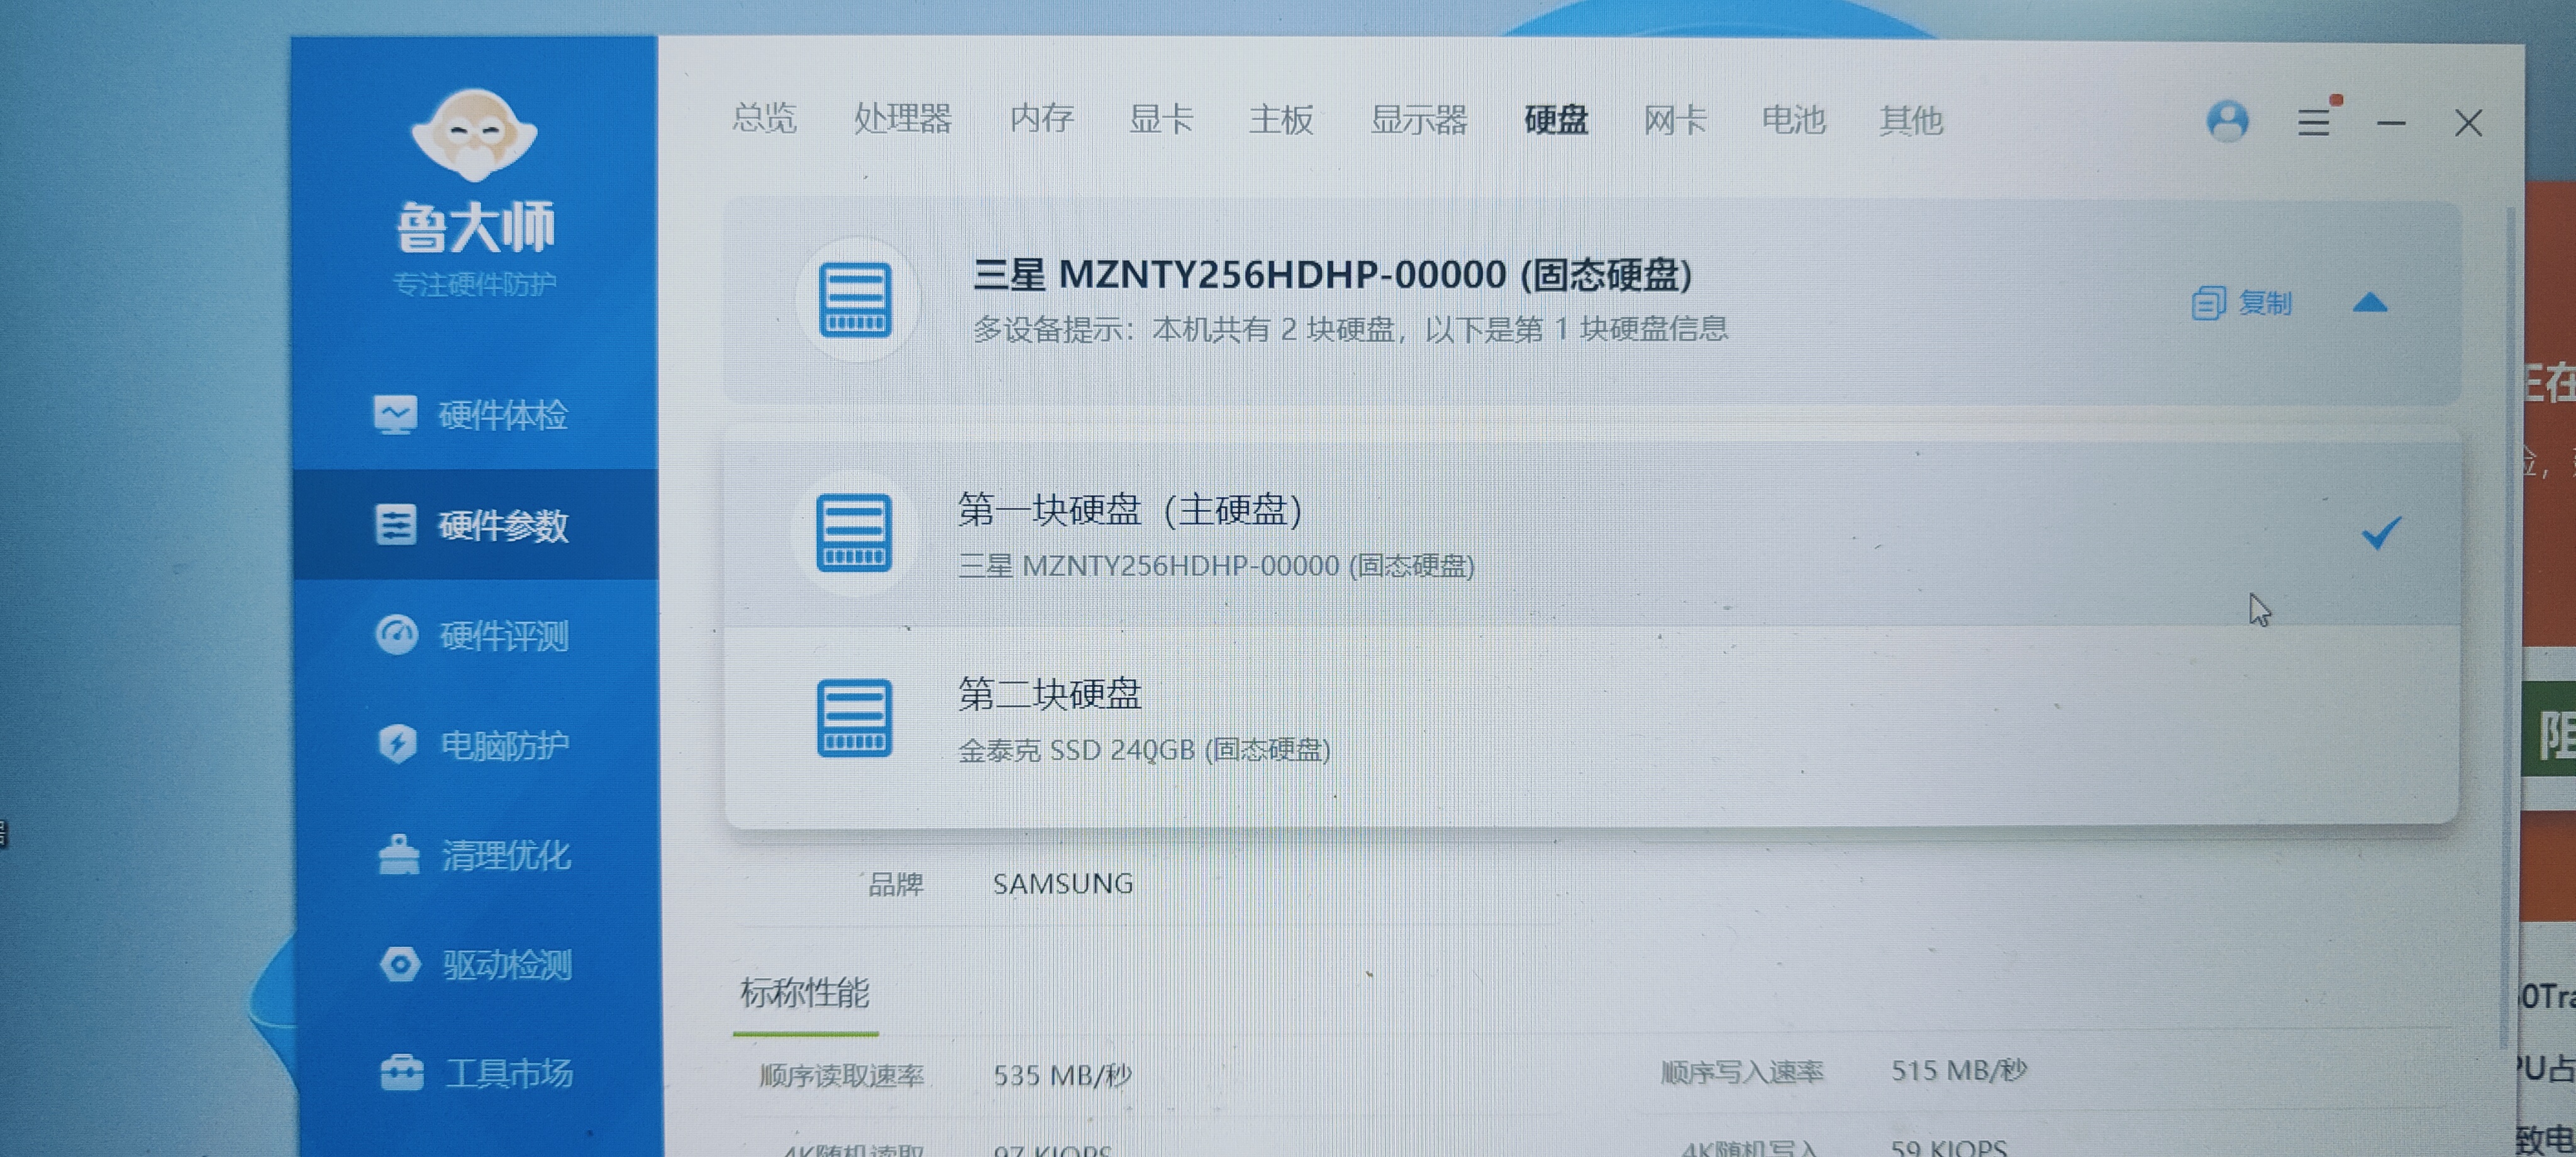Screen dimensions: 2576x1157
Task: Click the disk icon of 第二块硬盘
Action: pos(854,718)
